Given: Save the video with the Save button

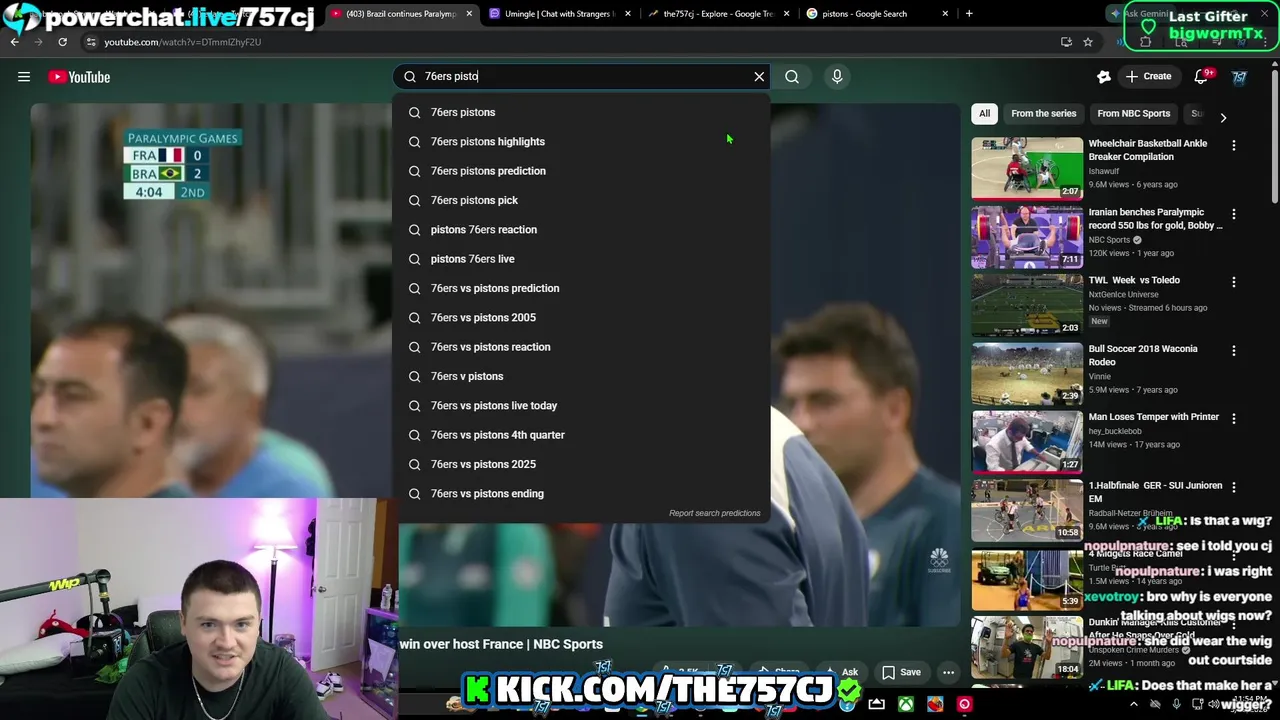Looking at the screenshot, I should [x=901, y=672].
